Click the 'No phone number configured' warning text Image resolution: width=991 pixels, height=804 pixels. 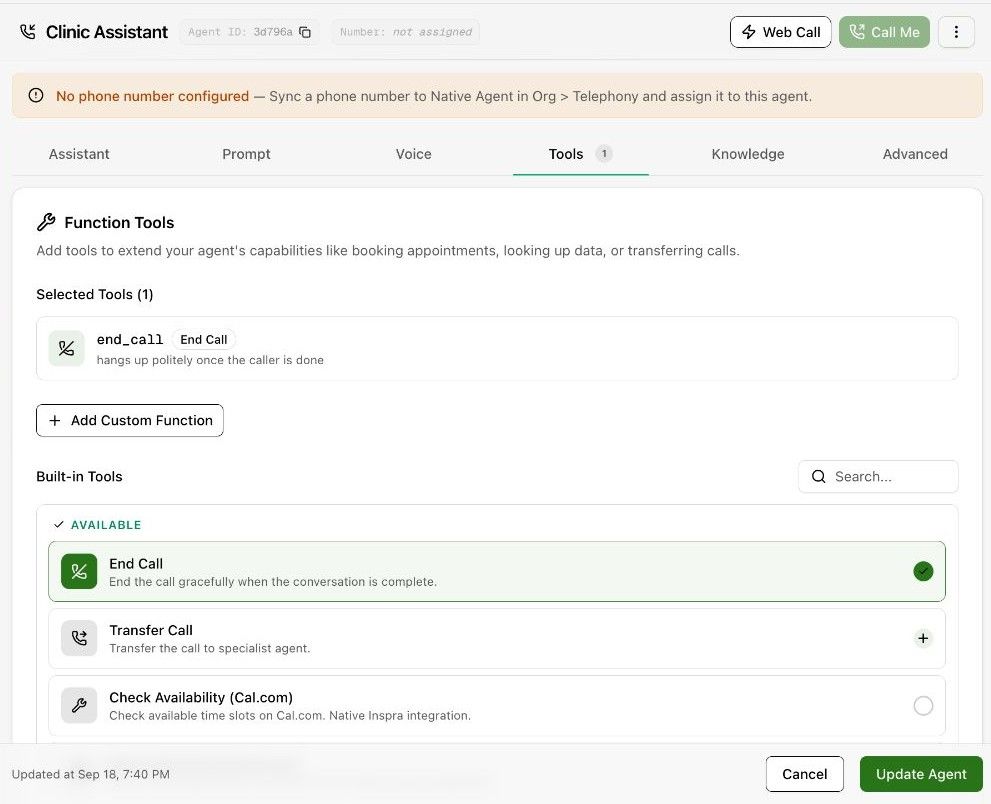tap(152, 96)
